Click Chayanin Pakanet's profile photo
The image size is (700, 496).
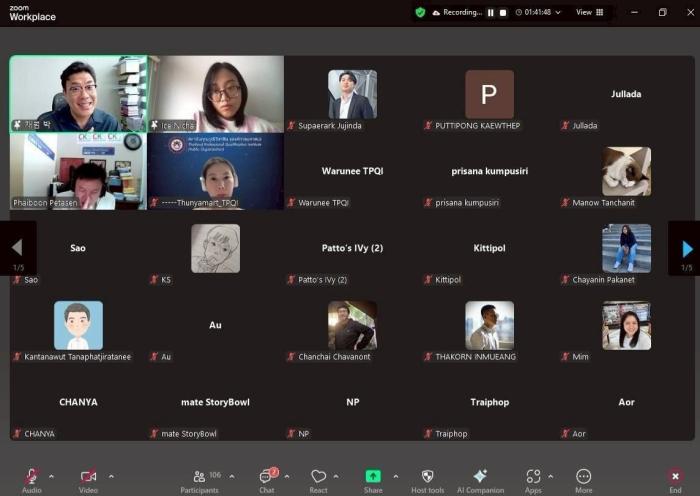(x=626, y=248)
